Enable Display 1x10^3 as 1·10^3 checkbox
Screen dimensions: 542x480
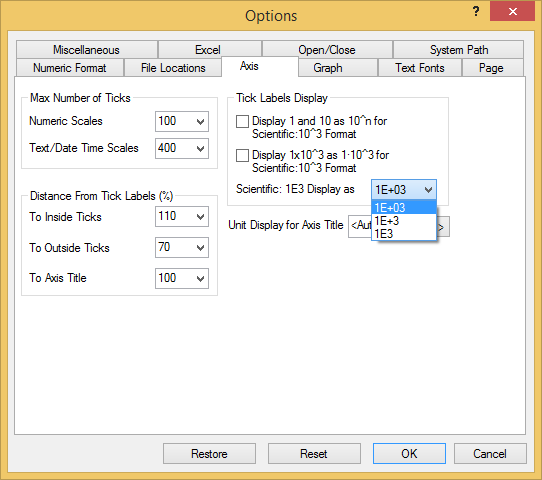point(242,156)
